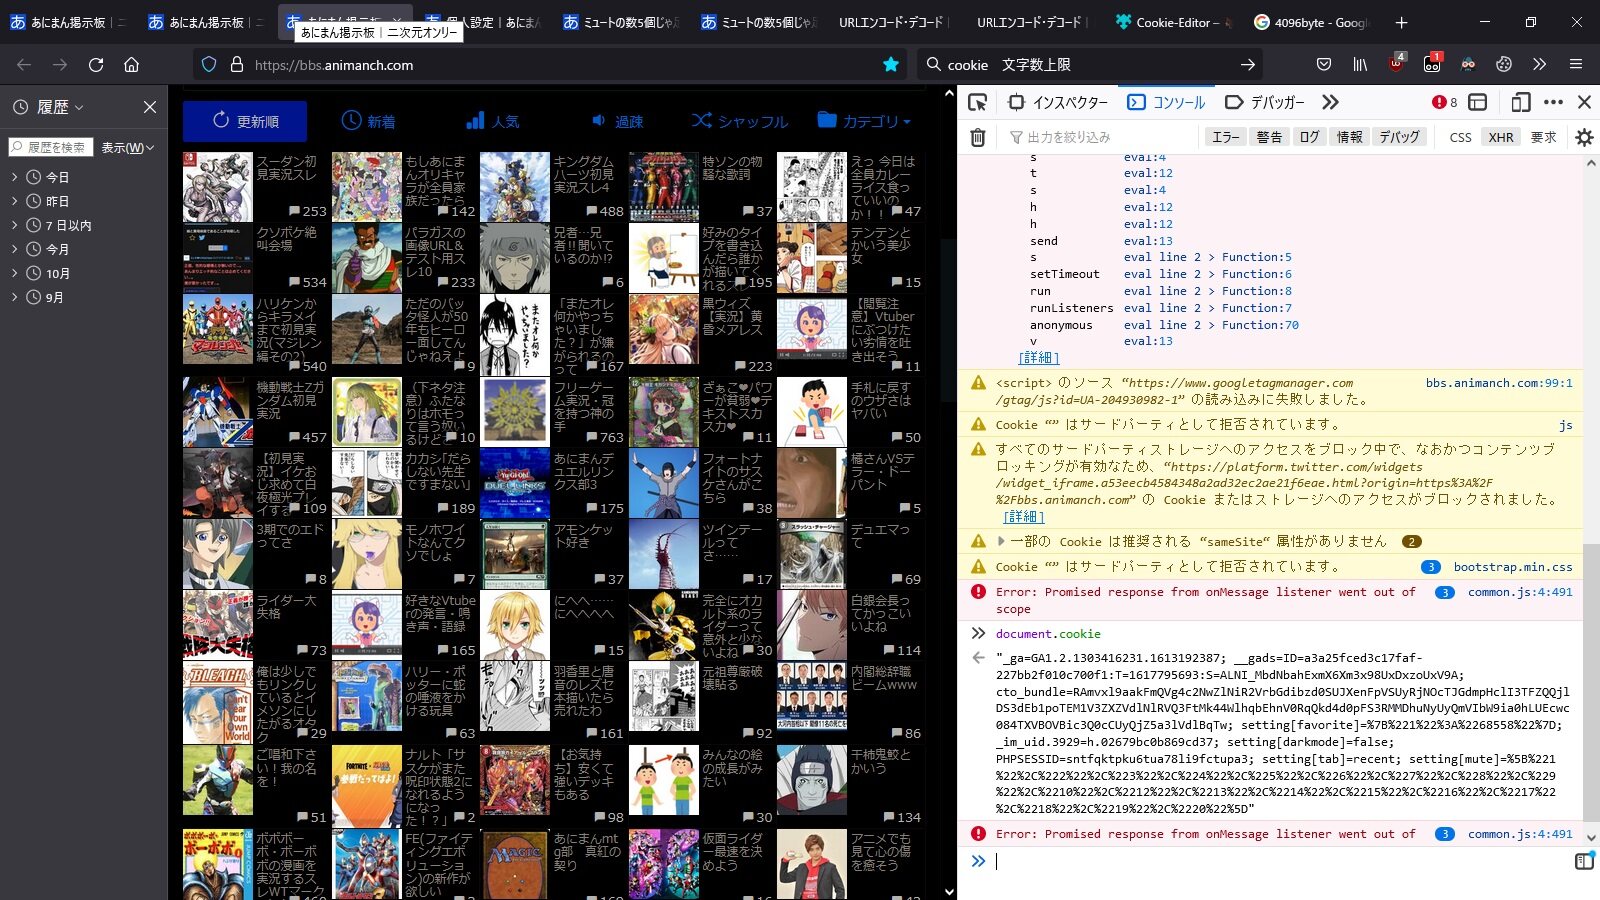Open the Firefox hamburger menu
The height and width of the screenshot is (900, 1600).
click(x=1576, y=65)
